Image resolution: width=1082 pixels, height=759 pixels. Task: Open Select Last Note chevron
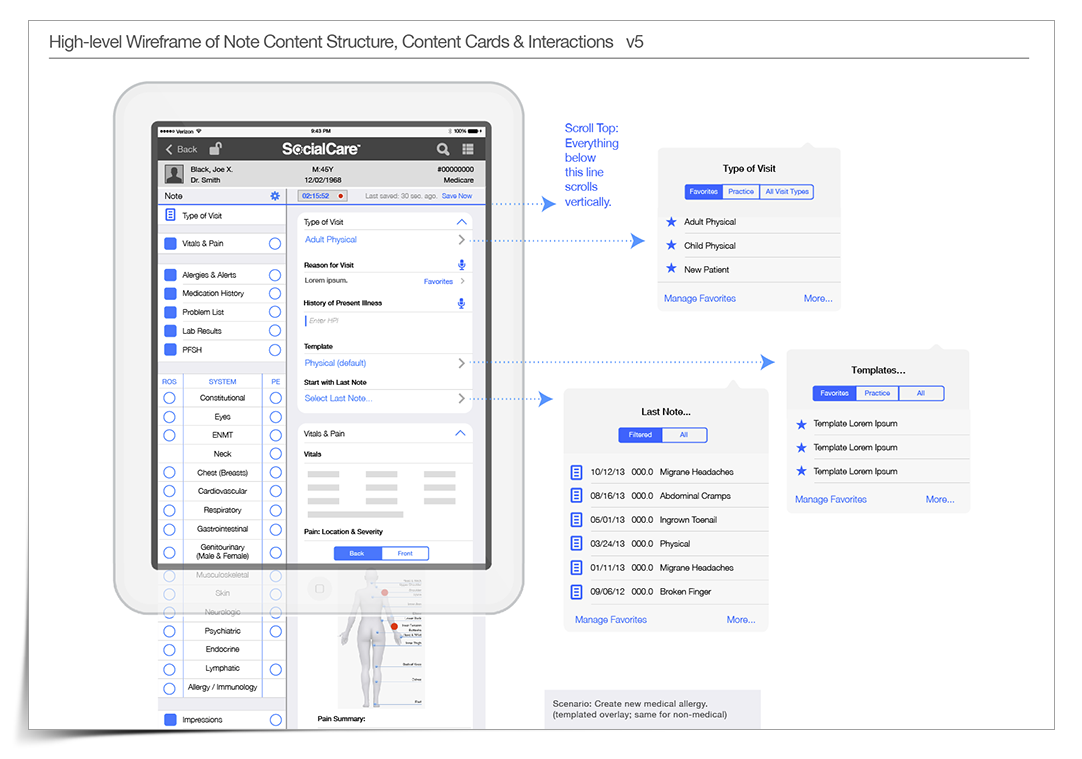pyautogui.click(x=462, y=398)
